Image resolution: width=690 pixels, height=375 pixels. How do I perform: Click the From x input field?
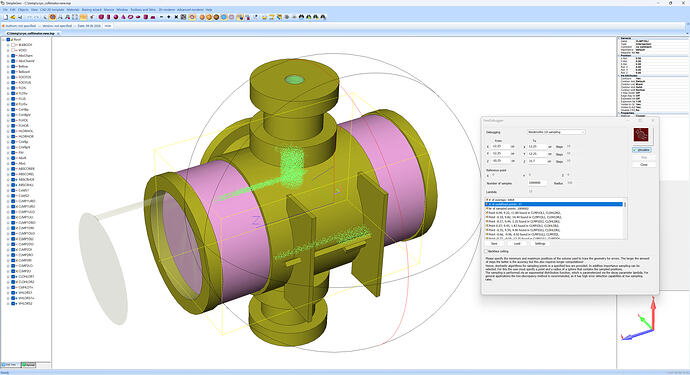tap(500, 147)
